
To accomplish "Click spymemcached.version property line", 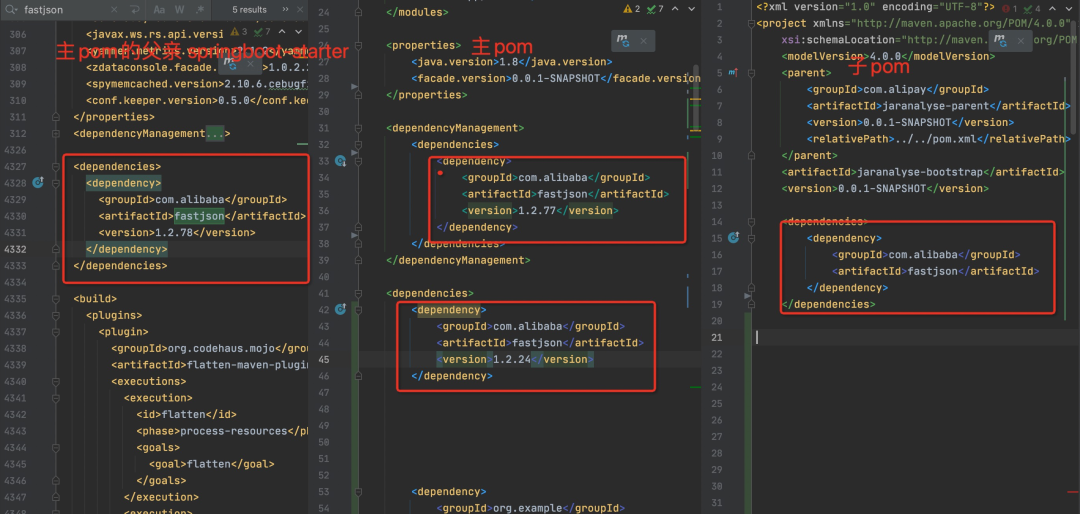I will pos(197,84).
